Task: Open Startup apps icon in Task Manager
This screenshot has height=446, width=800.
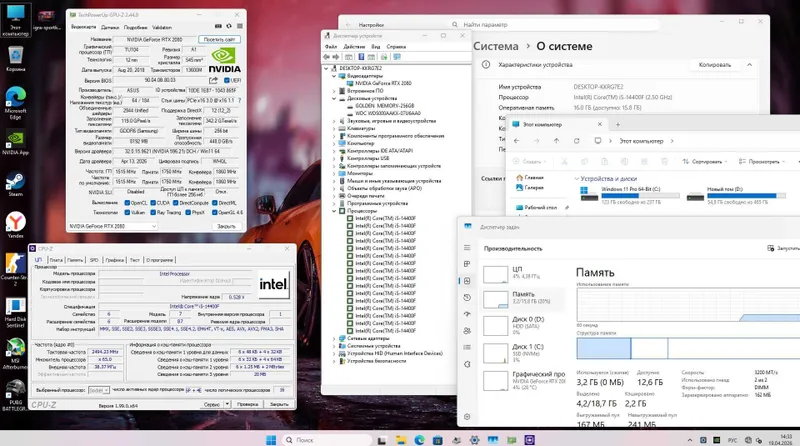Action: coord(467,314)
